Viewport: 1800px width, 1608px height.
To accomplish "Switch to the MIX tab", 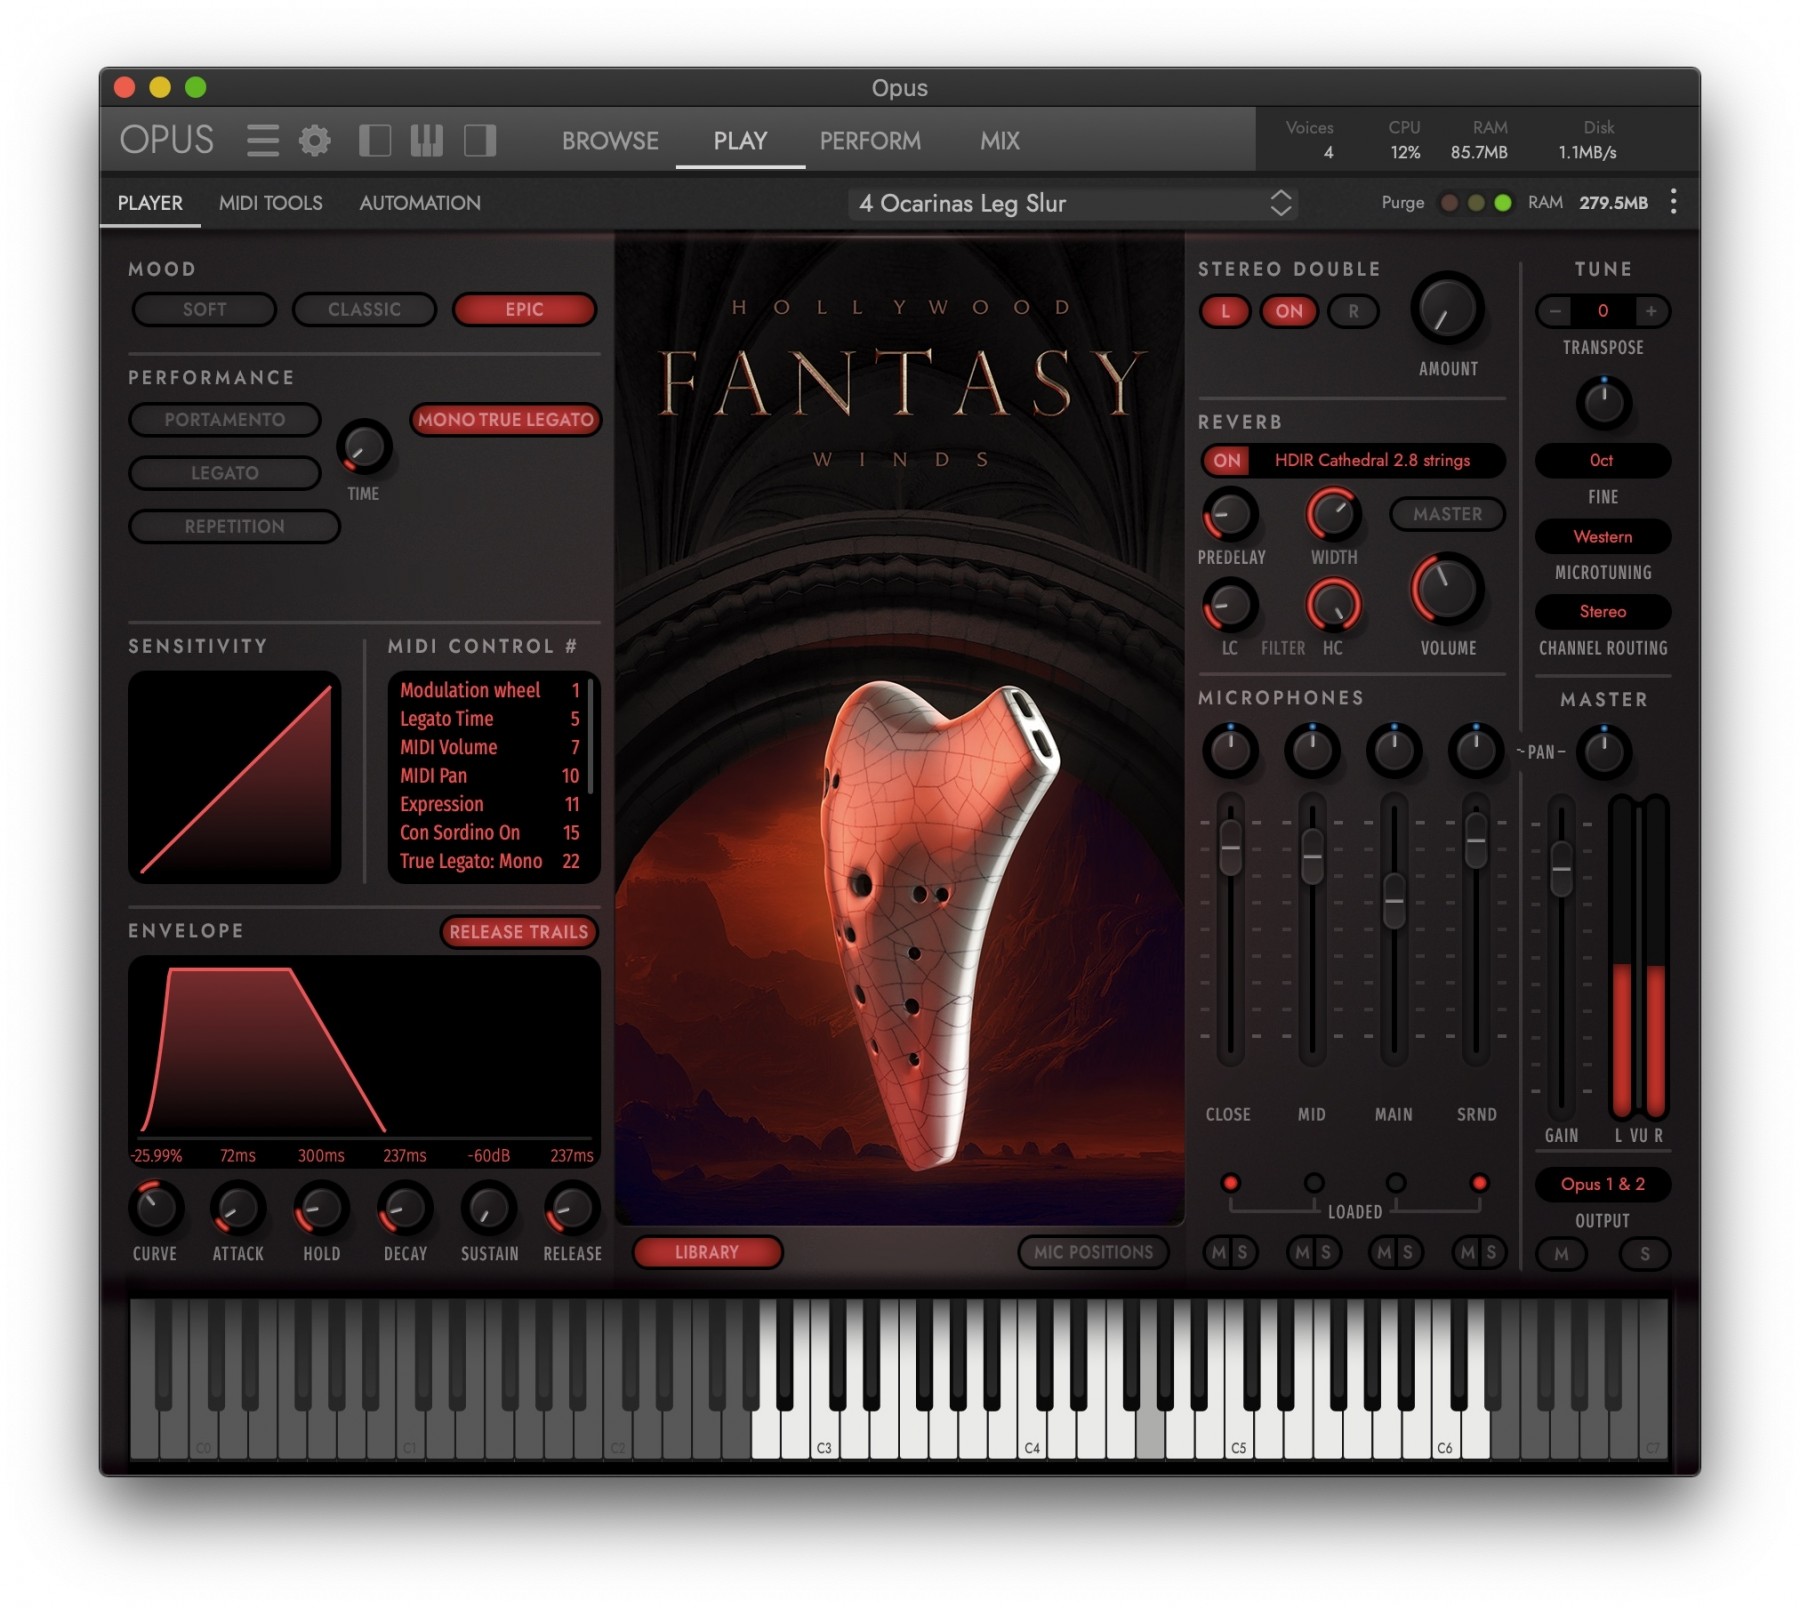I will tap(1000, 141).
